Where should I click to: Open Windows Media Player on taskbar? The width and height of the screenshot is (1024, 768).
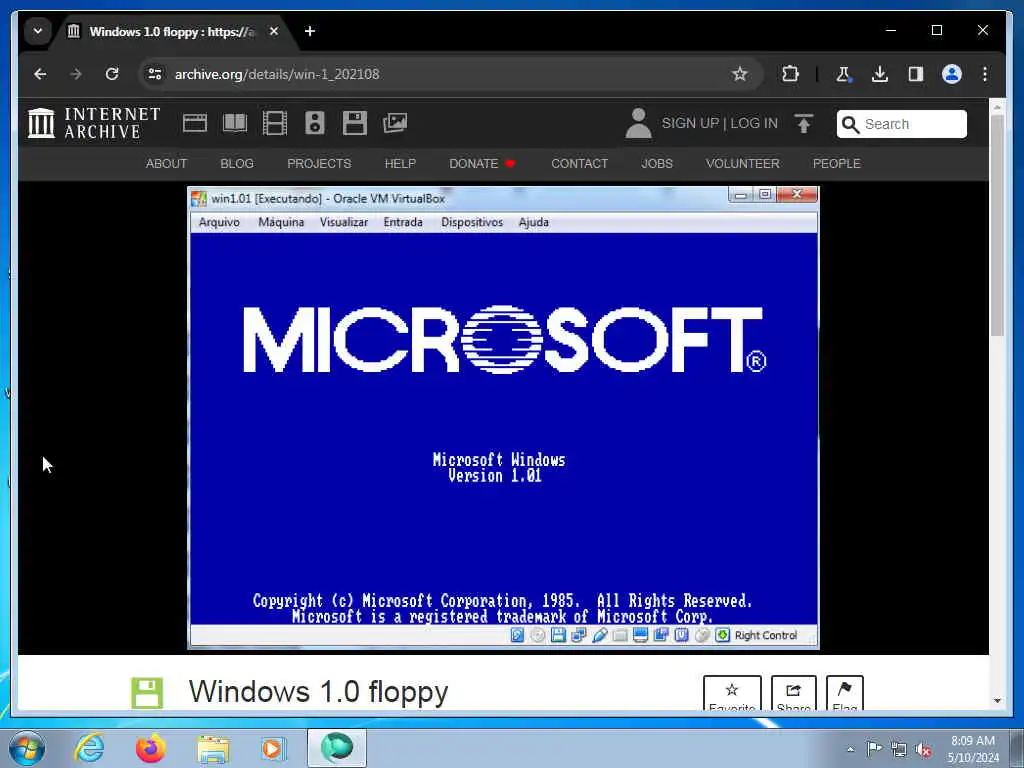pos(274,748)
